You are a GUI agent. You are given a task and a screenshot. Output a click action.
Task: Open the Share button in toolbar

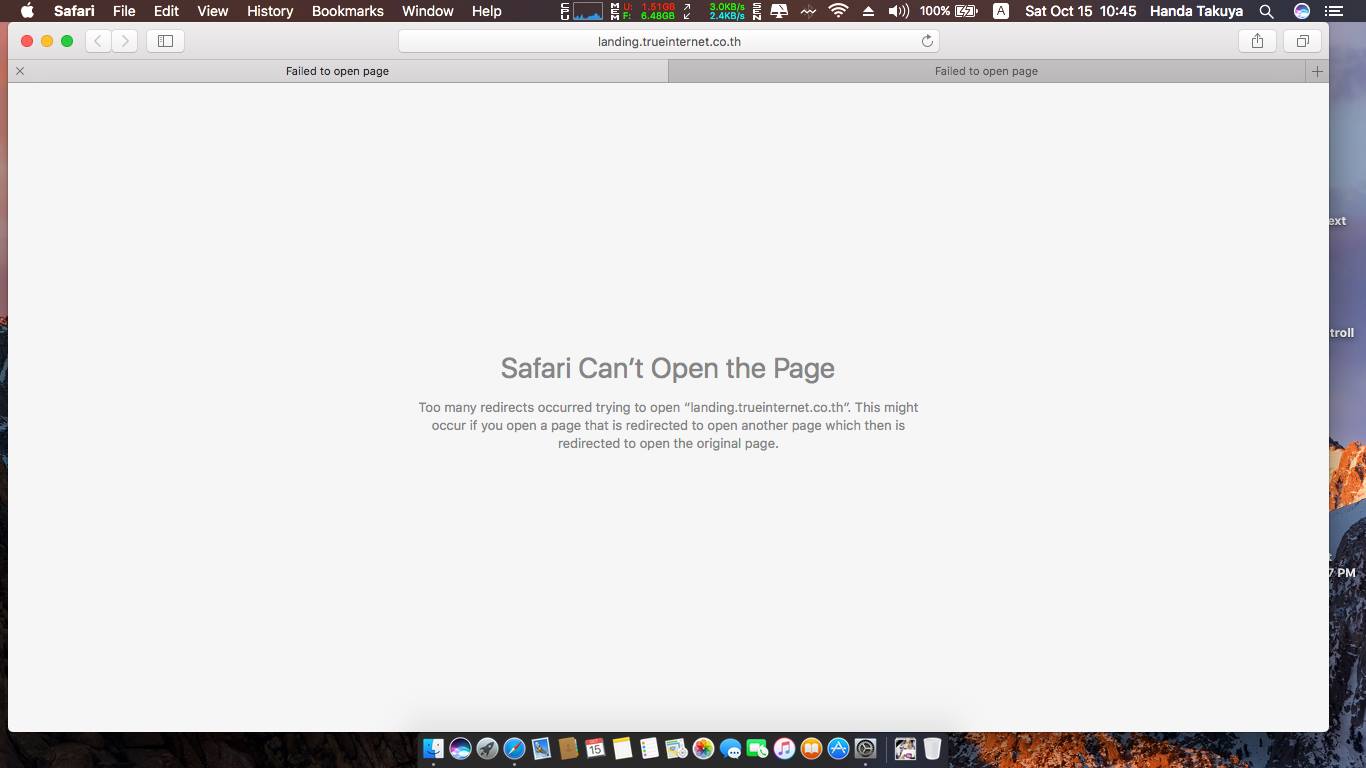pos(1257,41)
